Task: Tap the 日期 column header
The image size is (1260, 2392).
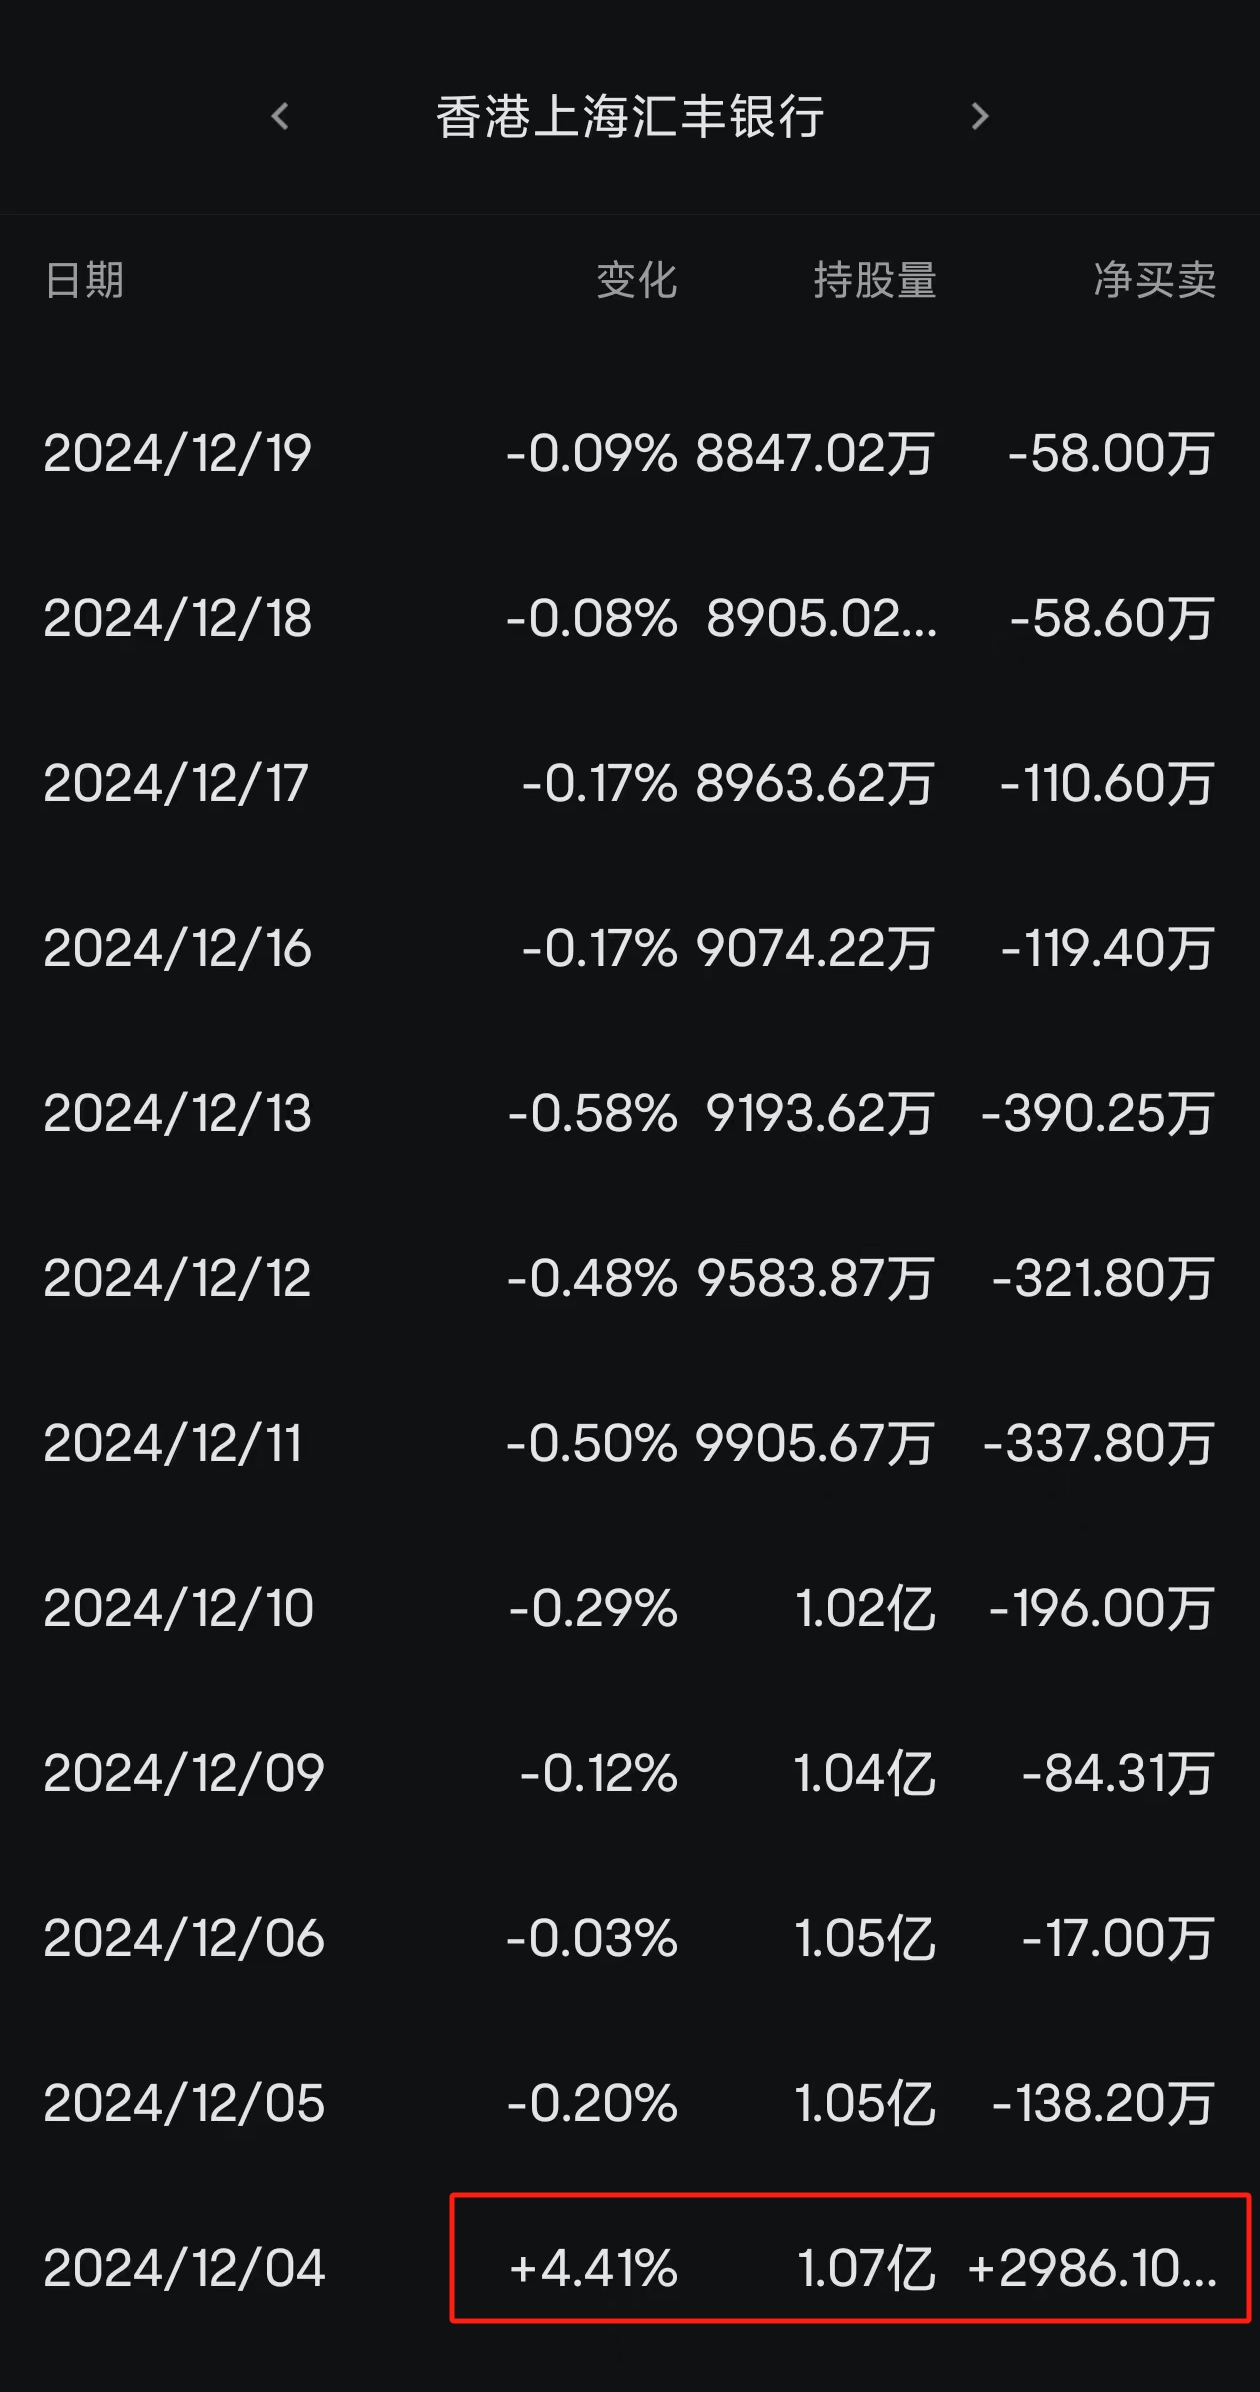Action: point(85,280)
